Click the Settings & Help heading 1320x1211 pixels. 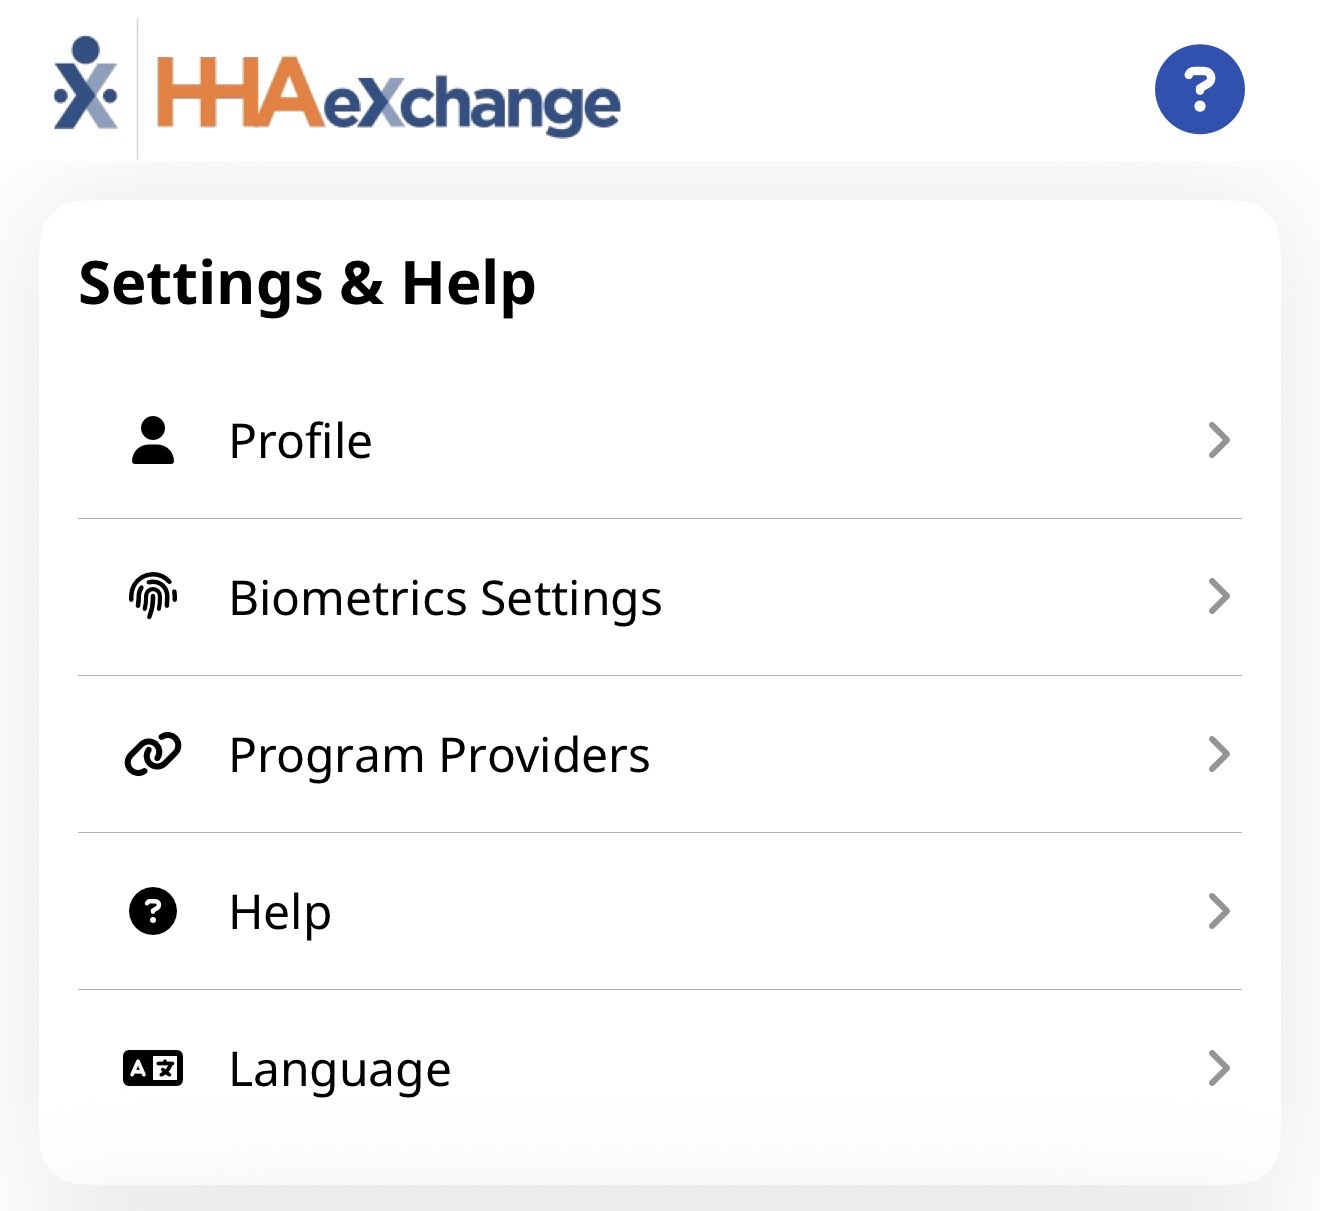(x=307, y=283)
